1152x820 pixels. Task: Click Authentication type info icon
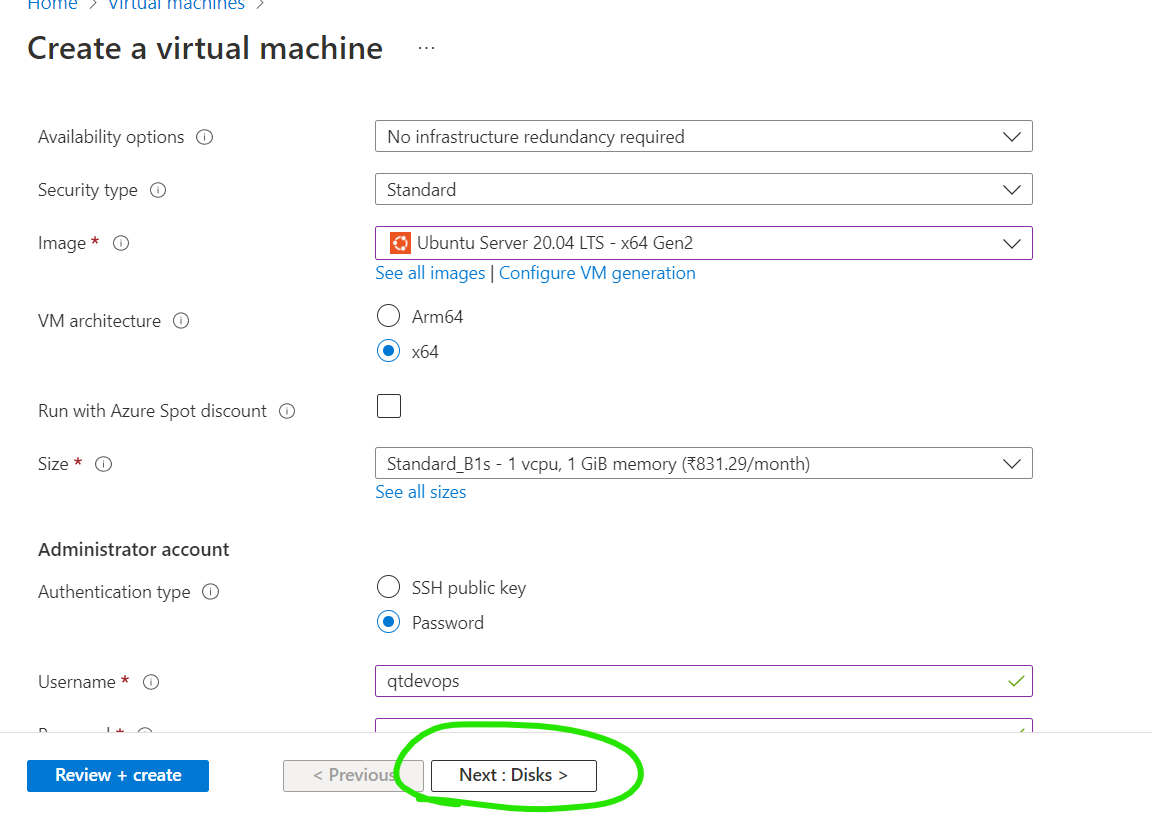click(x=211, y=592)
